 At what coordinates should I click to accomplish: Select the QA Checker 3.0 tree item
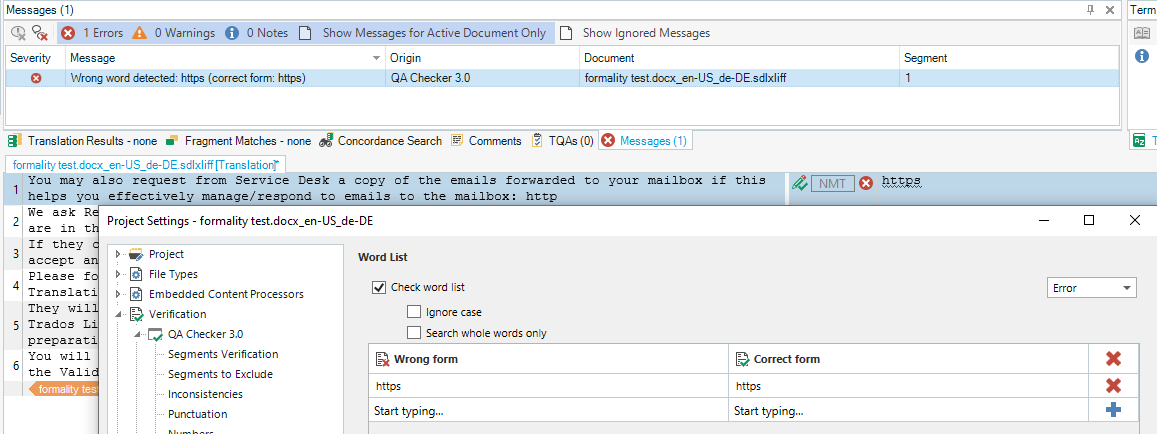205,334
